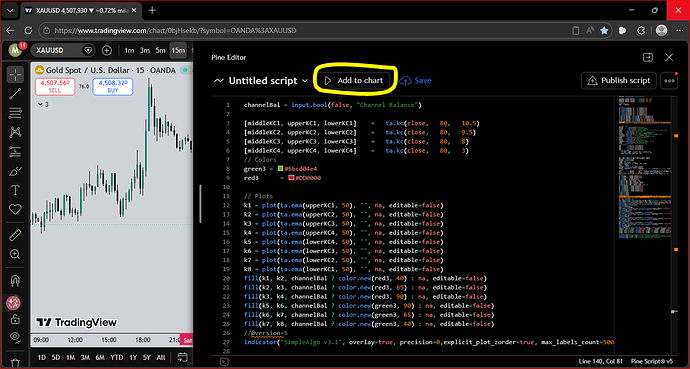This screenshot has width=690, height=369.
Task: Select the text annotation tool
Action: pos(15,190)
